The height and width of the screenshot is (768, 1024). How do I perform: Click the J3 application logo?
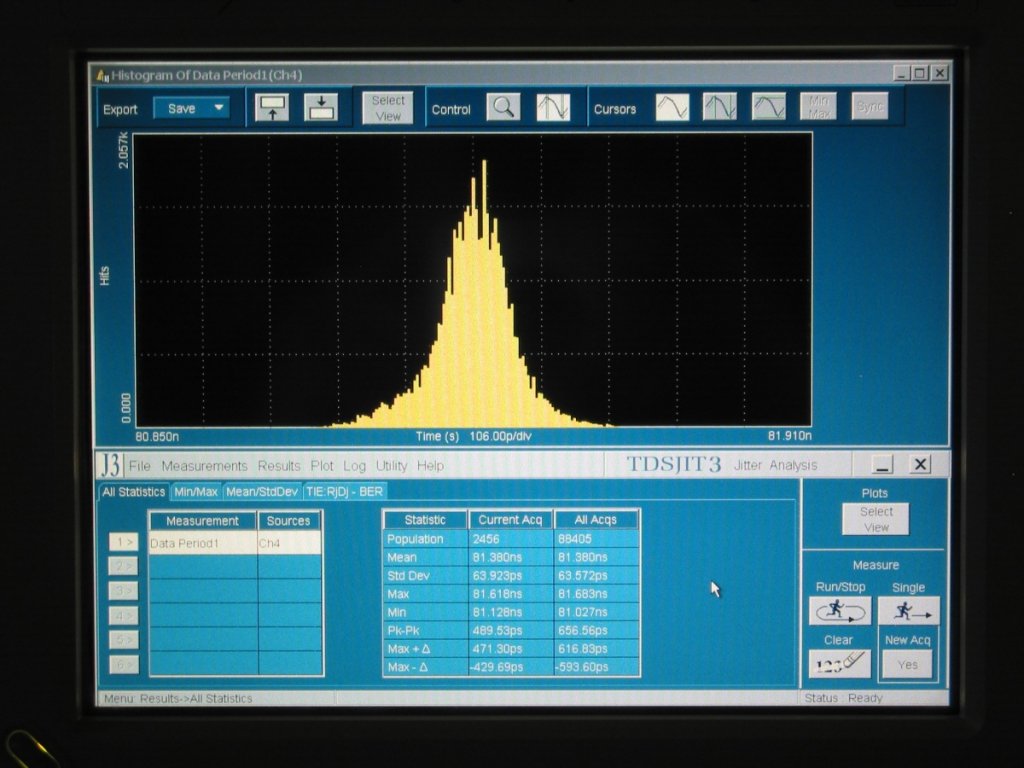click(110, 465)
